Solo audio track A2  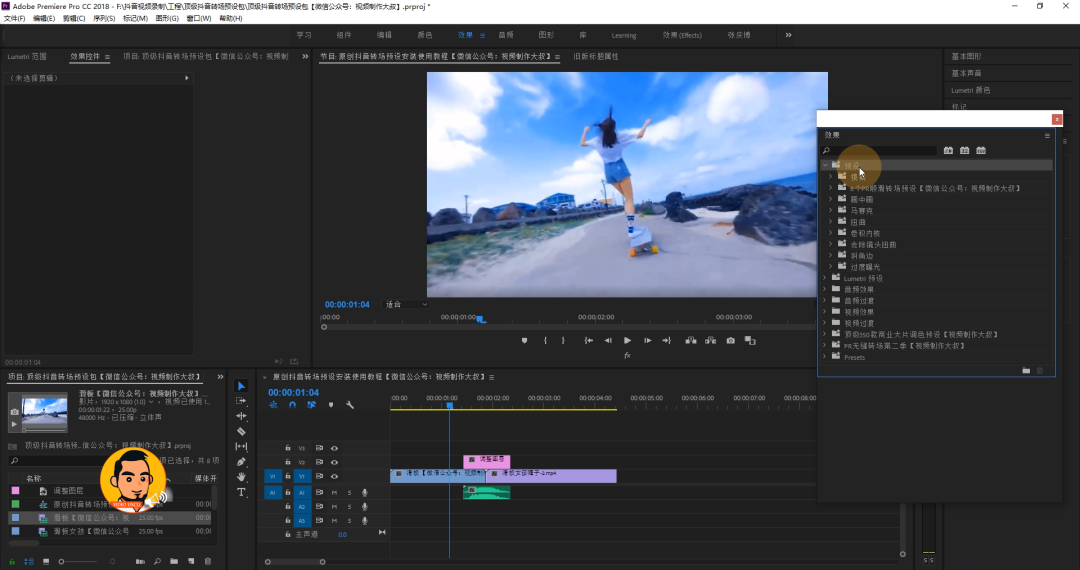point(349,507)
